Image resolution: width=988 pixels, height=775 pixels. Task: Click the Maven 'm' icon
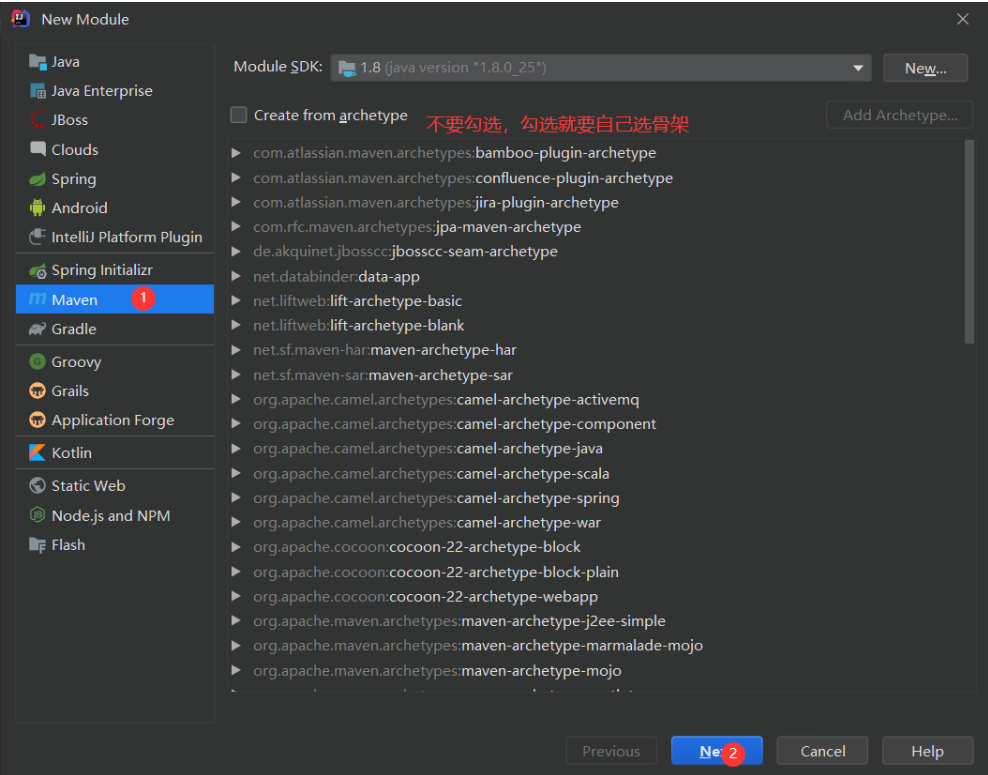coord(38,299)
